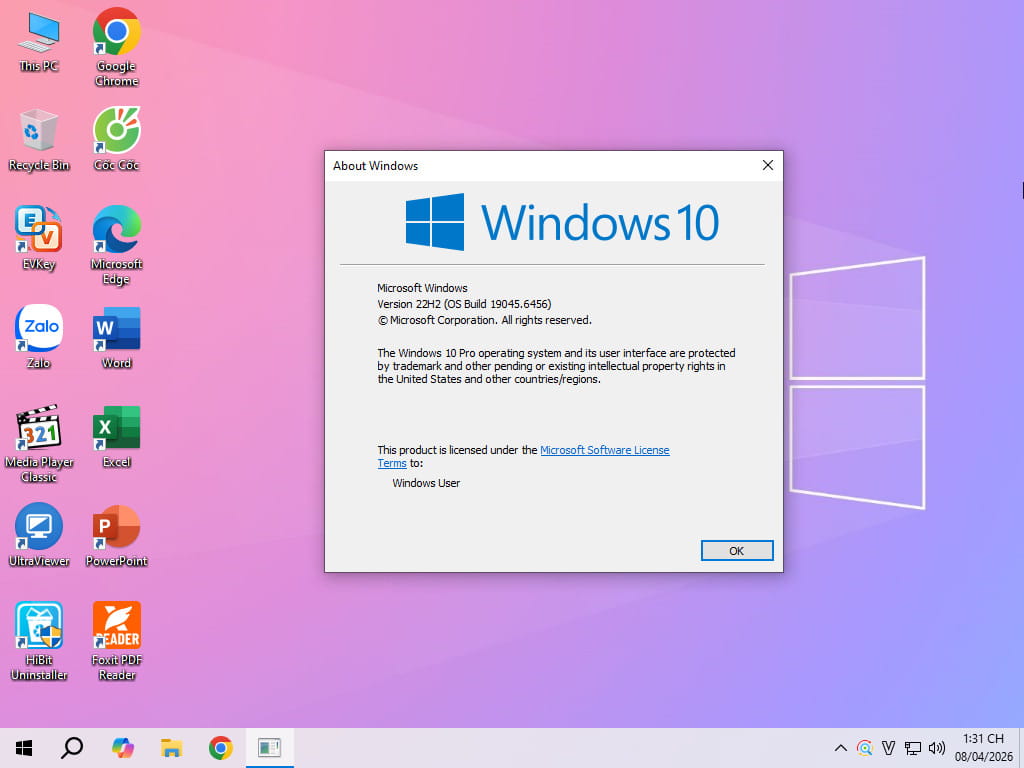Click the Microsoft Corporation copyright line
This screenshot has width=1024, height=768.
(485, 321)
